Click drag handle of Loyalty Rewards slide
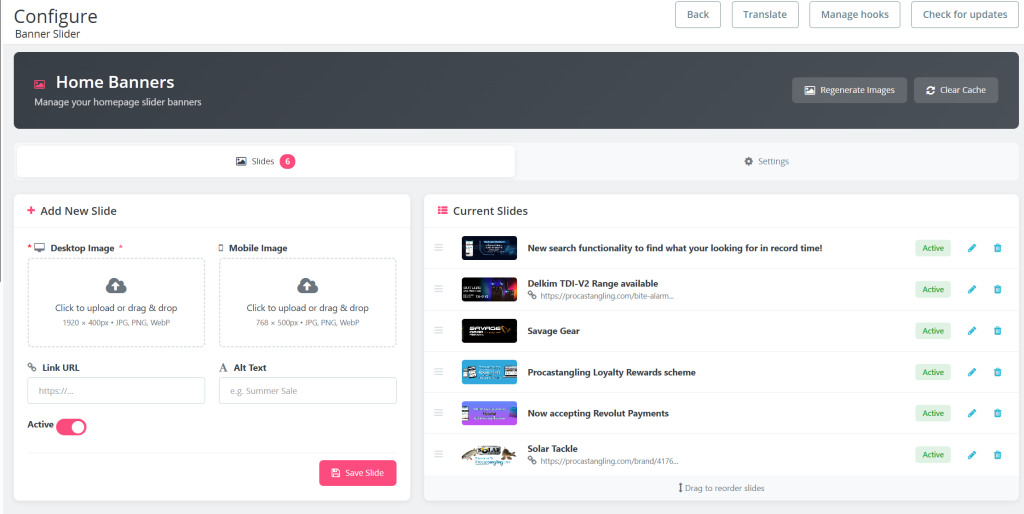 (438, 371)
